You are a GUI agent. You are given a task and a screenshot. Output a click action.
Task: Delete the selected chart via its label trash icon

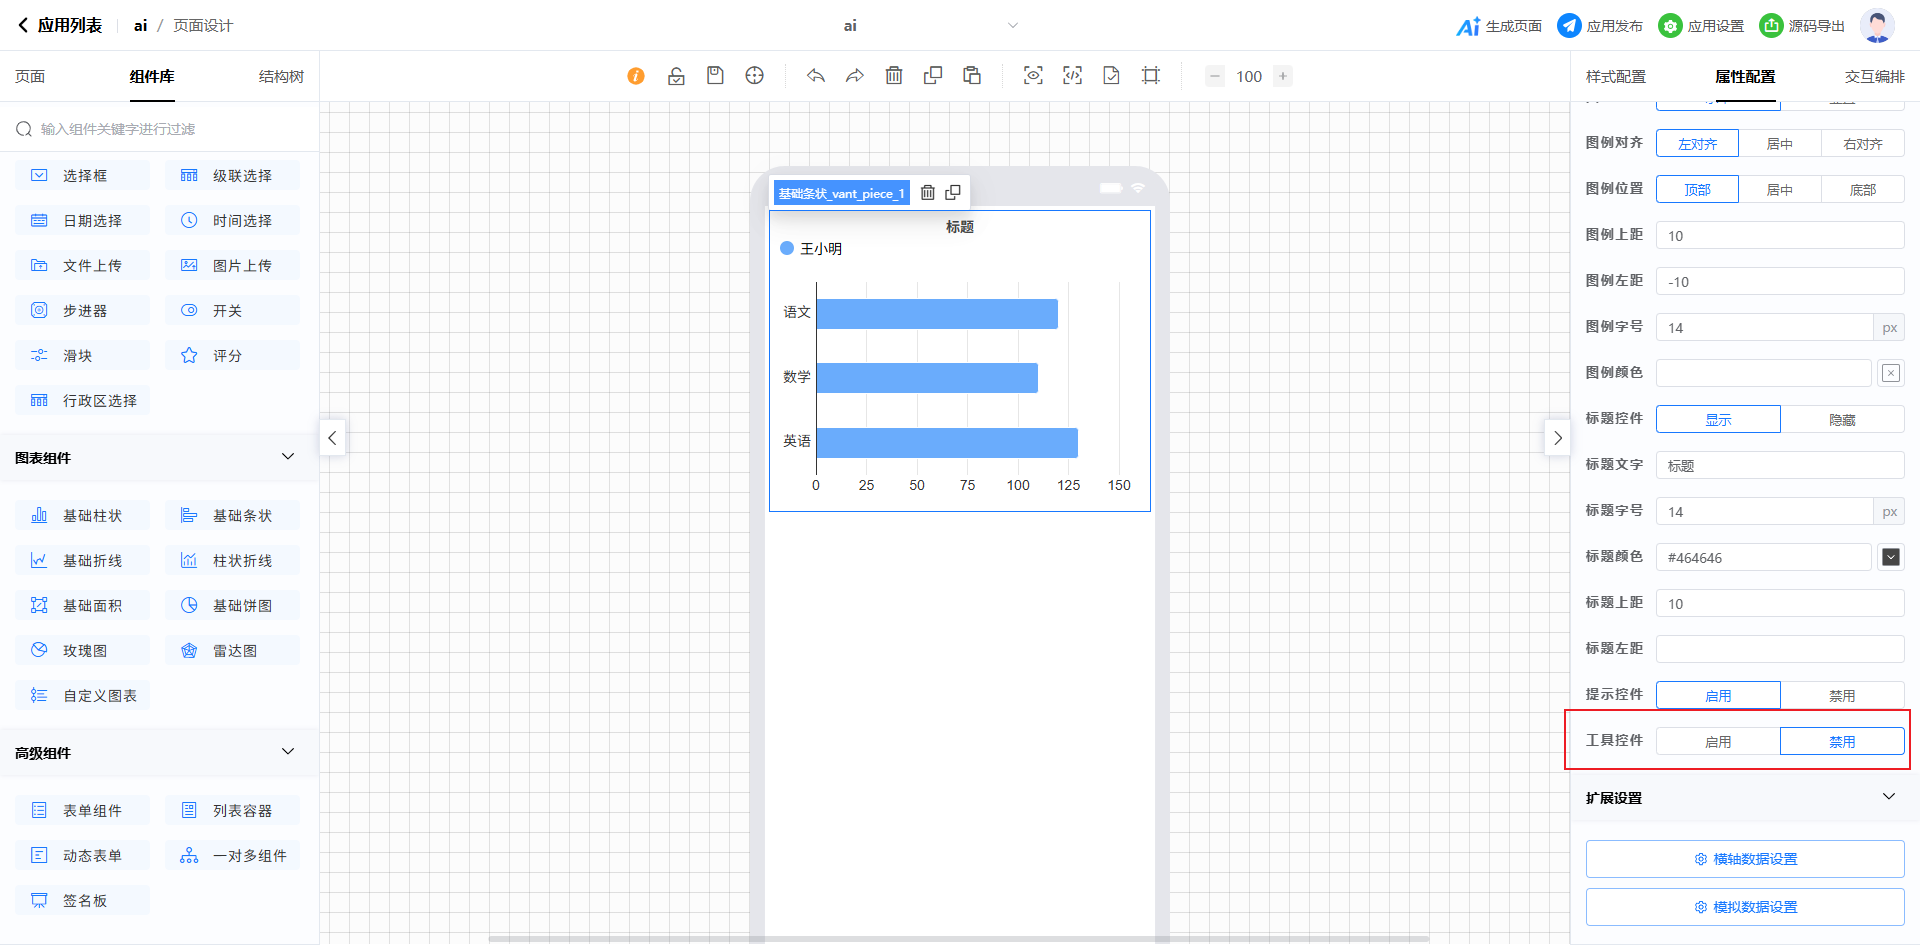(928, 193)
